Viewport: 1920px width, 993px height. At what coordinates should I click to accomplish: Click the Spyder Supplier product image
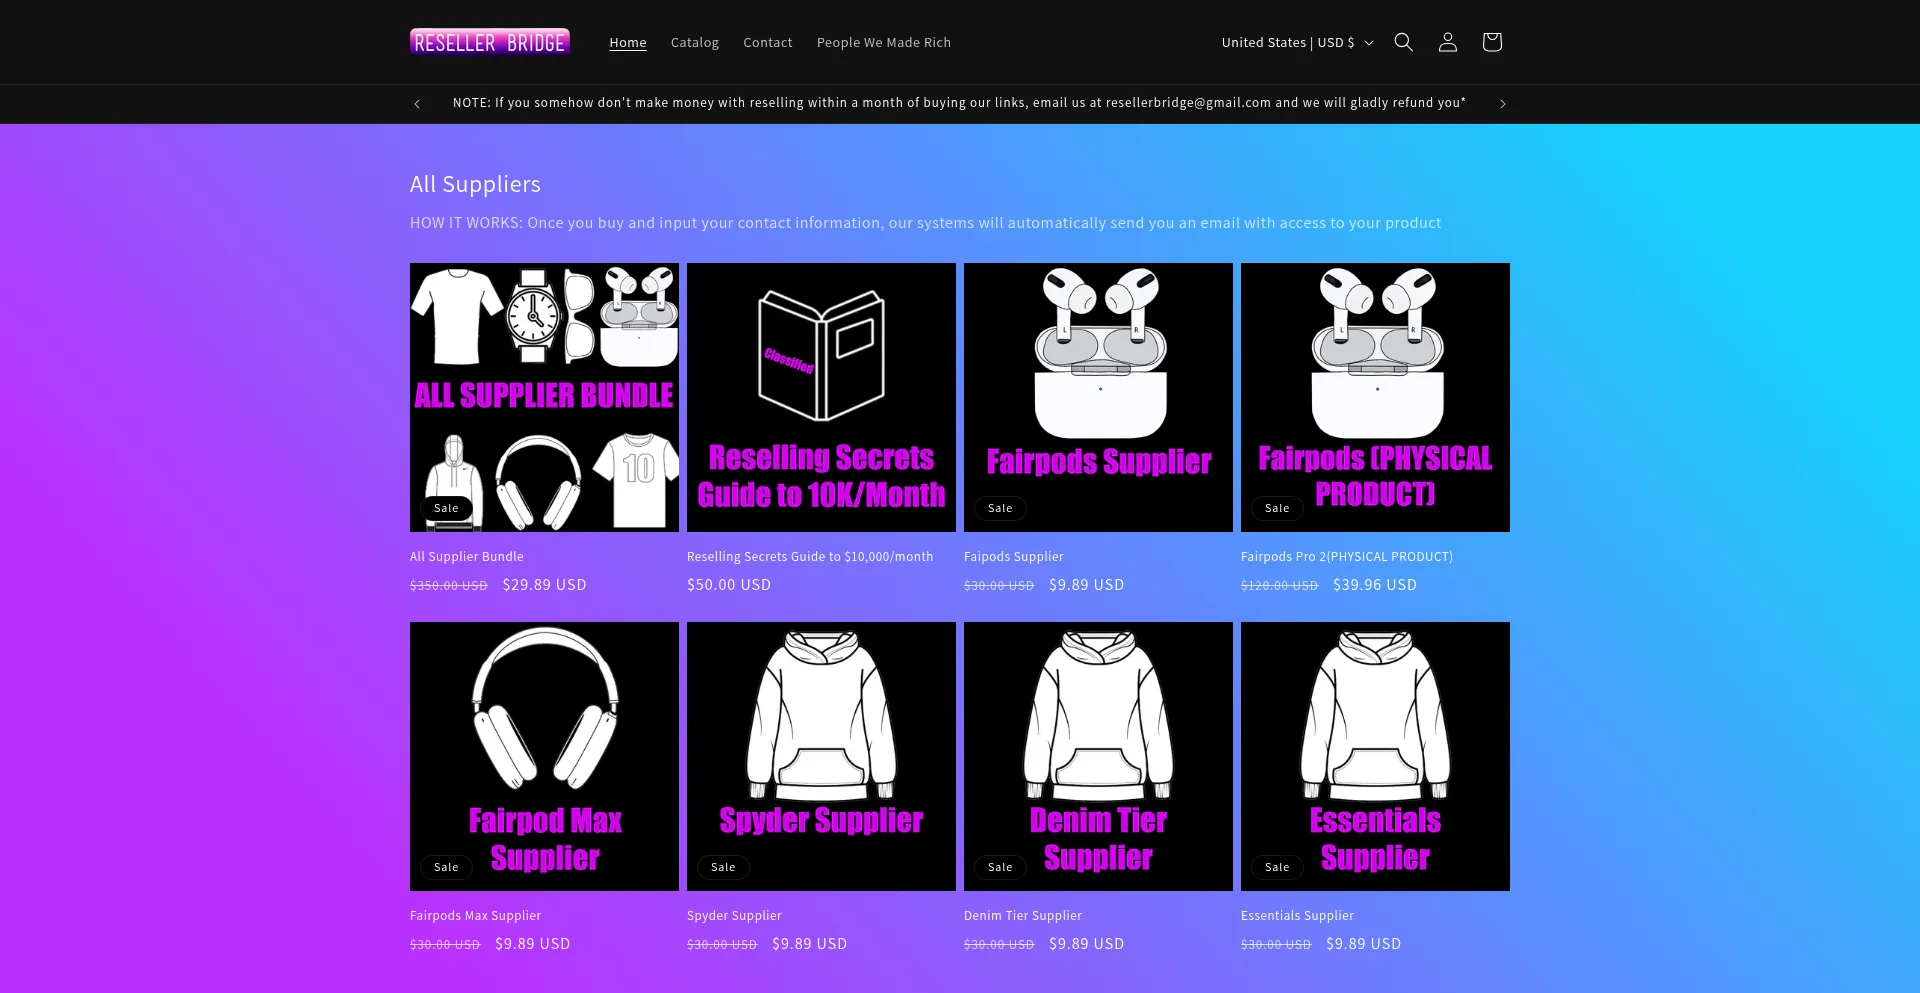pyautogui.click(x=821, y=756)
